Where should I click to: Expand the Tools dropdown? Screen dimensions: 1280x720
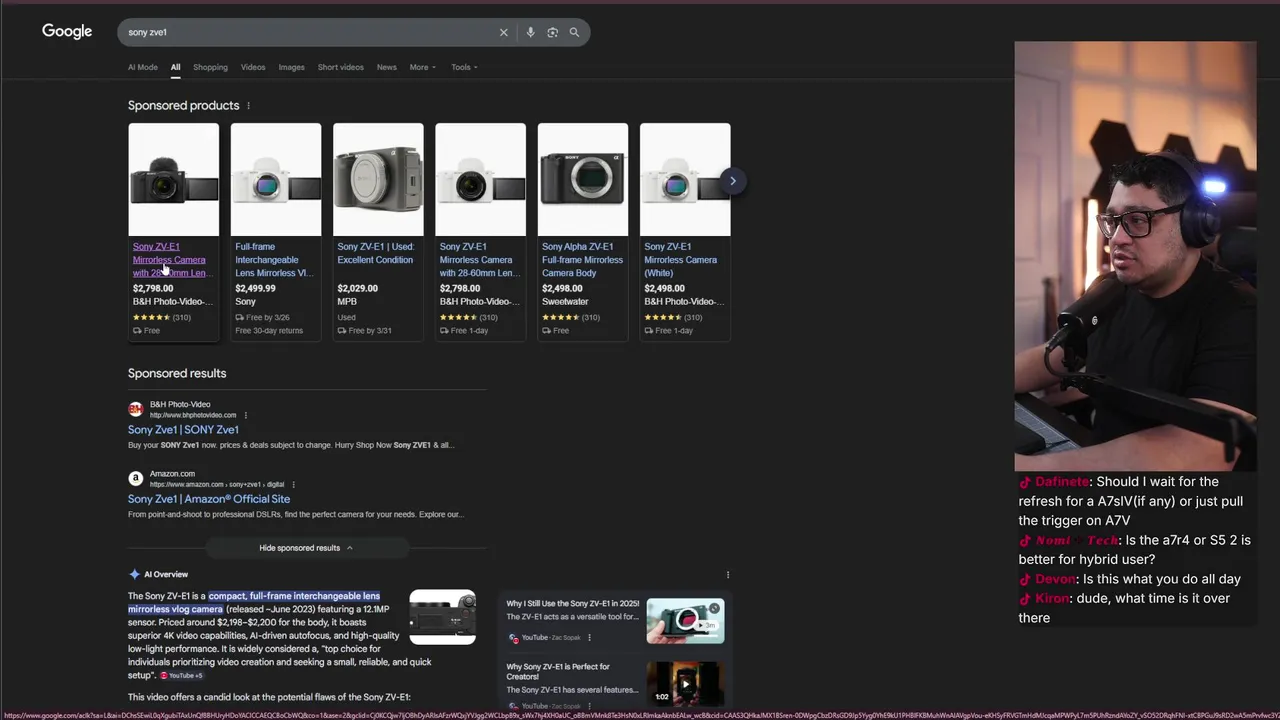(464, 67)
